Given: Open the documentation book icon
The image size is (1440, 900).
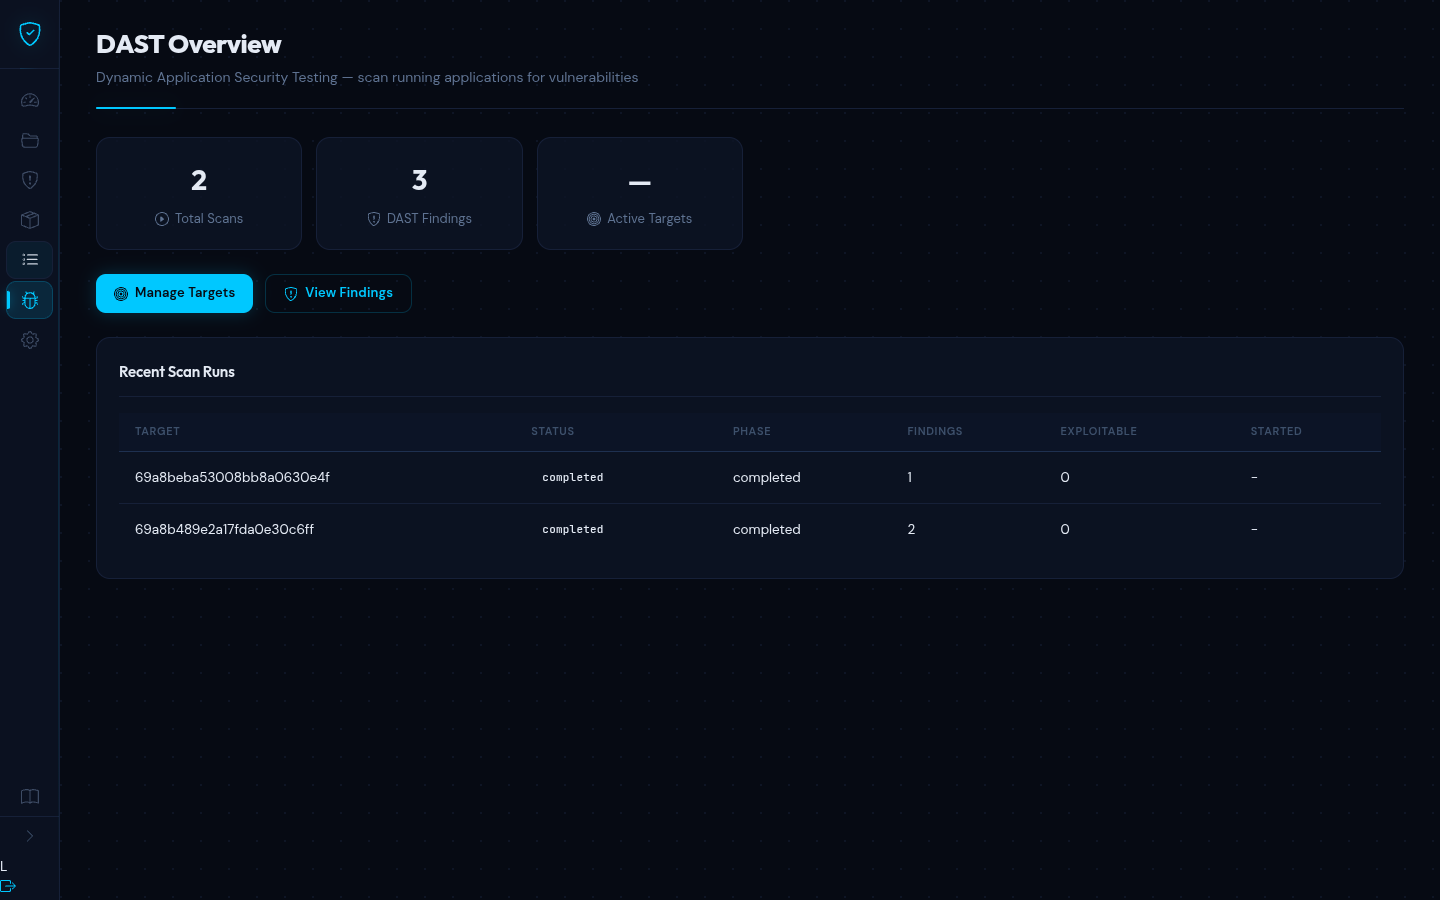Looking at the screenshot, I should tap(30, 797).
